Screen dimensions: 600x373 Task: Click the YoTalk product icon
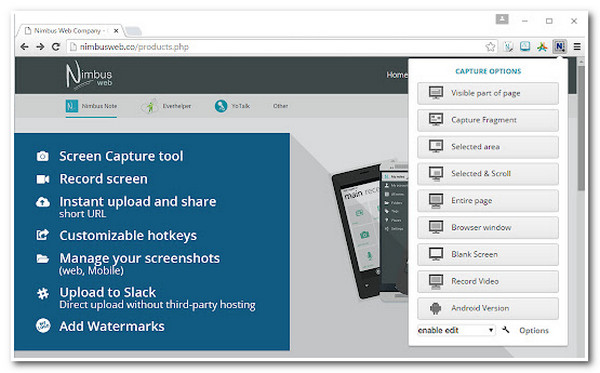click(221, 106)
